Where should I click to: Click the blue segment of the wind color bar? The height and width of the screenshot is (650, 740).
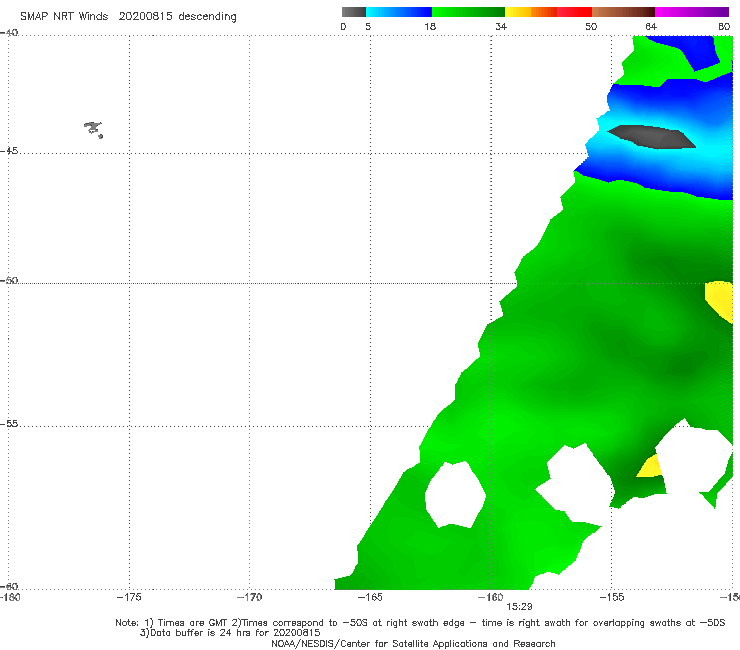click(399, 12)
